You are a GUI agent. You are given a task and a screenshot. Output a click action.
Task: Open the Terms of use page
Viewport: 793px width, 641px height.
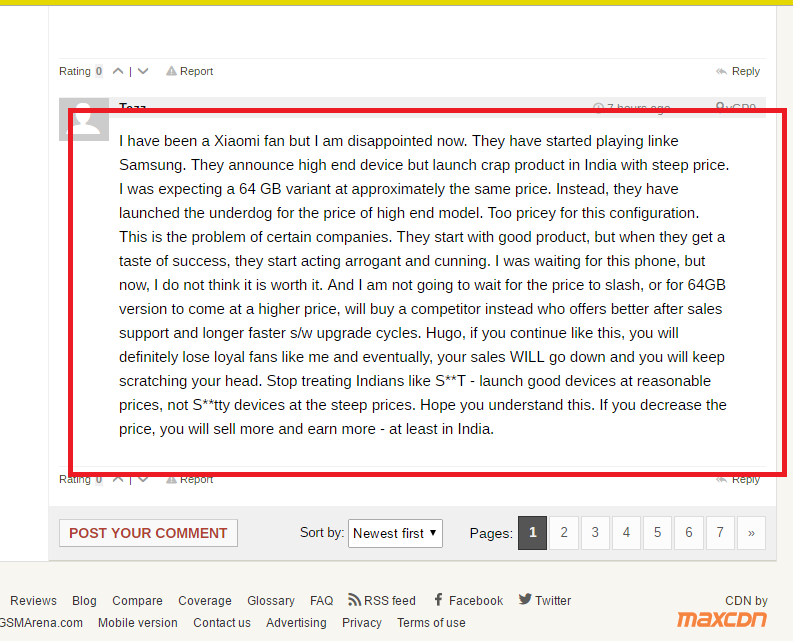click(x=431, y=622)
